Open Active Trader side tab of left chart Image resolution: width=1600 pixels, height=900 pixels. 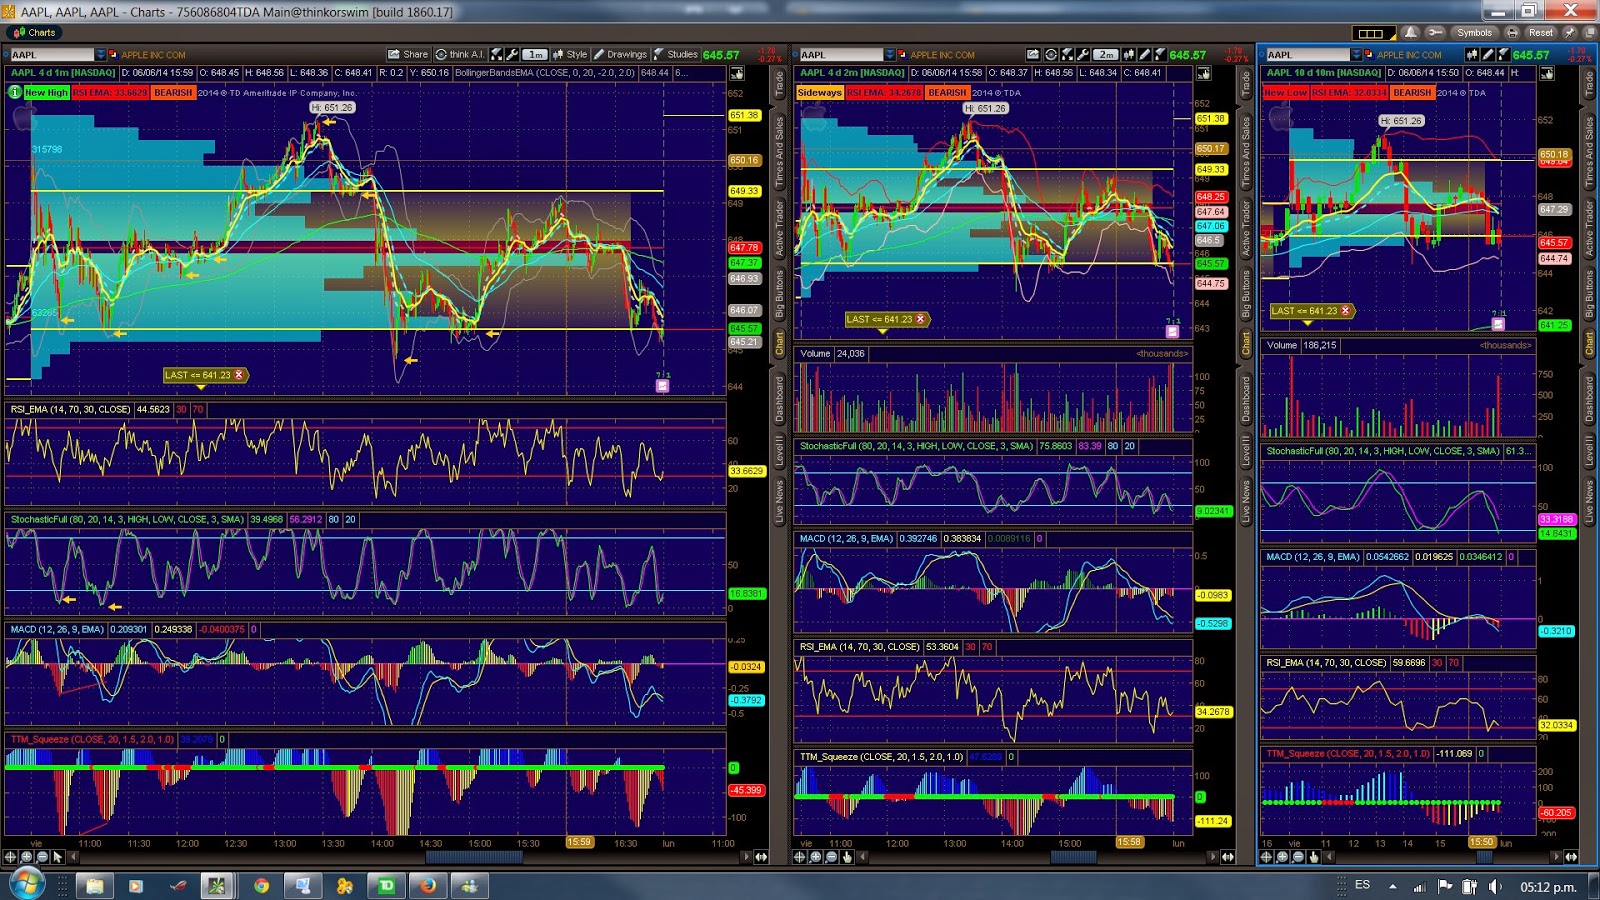coord(780,229)
